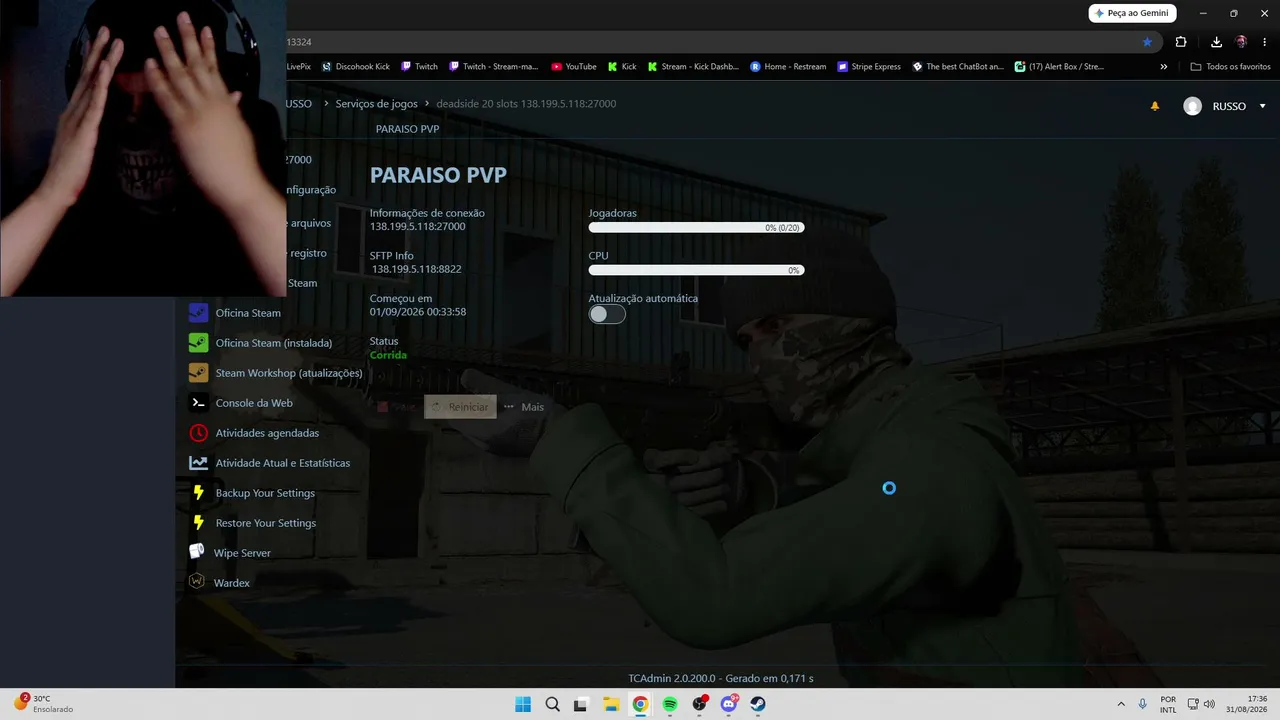Go to Serviços de jogos breadcrumb
The image size is (1280, 720).
pos(377,104)
